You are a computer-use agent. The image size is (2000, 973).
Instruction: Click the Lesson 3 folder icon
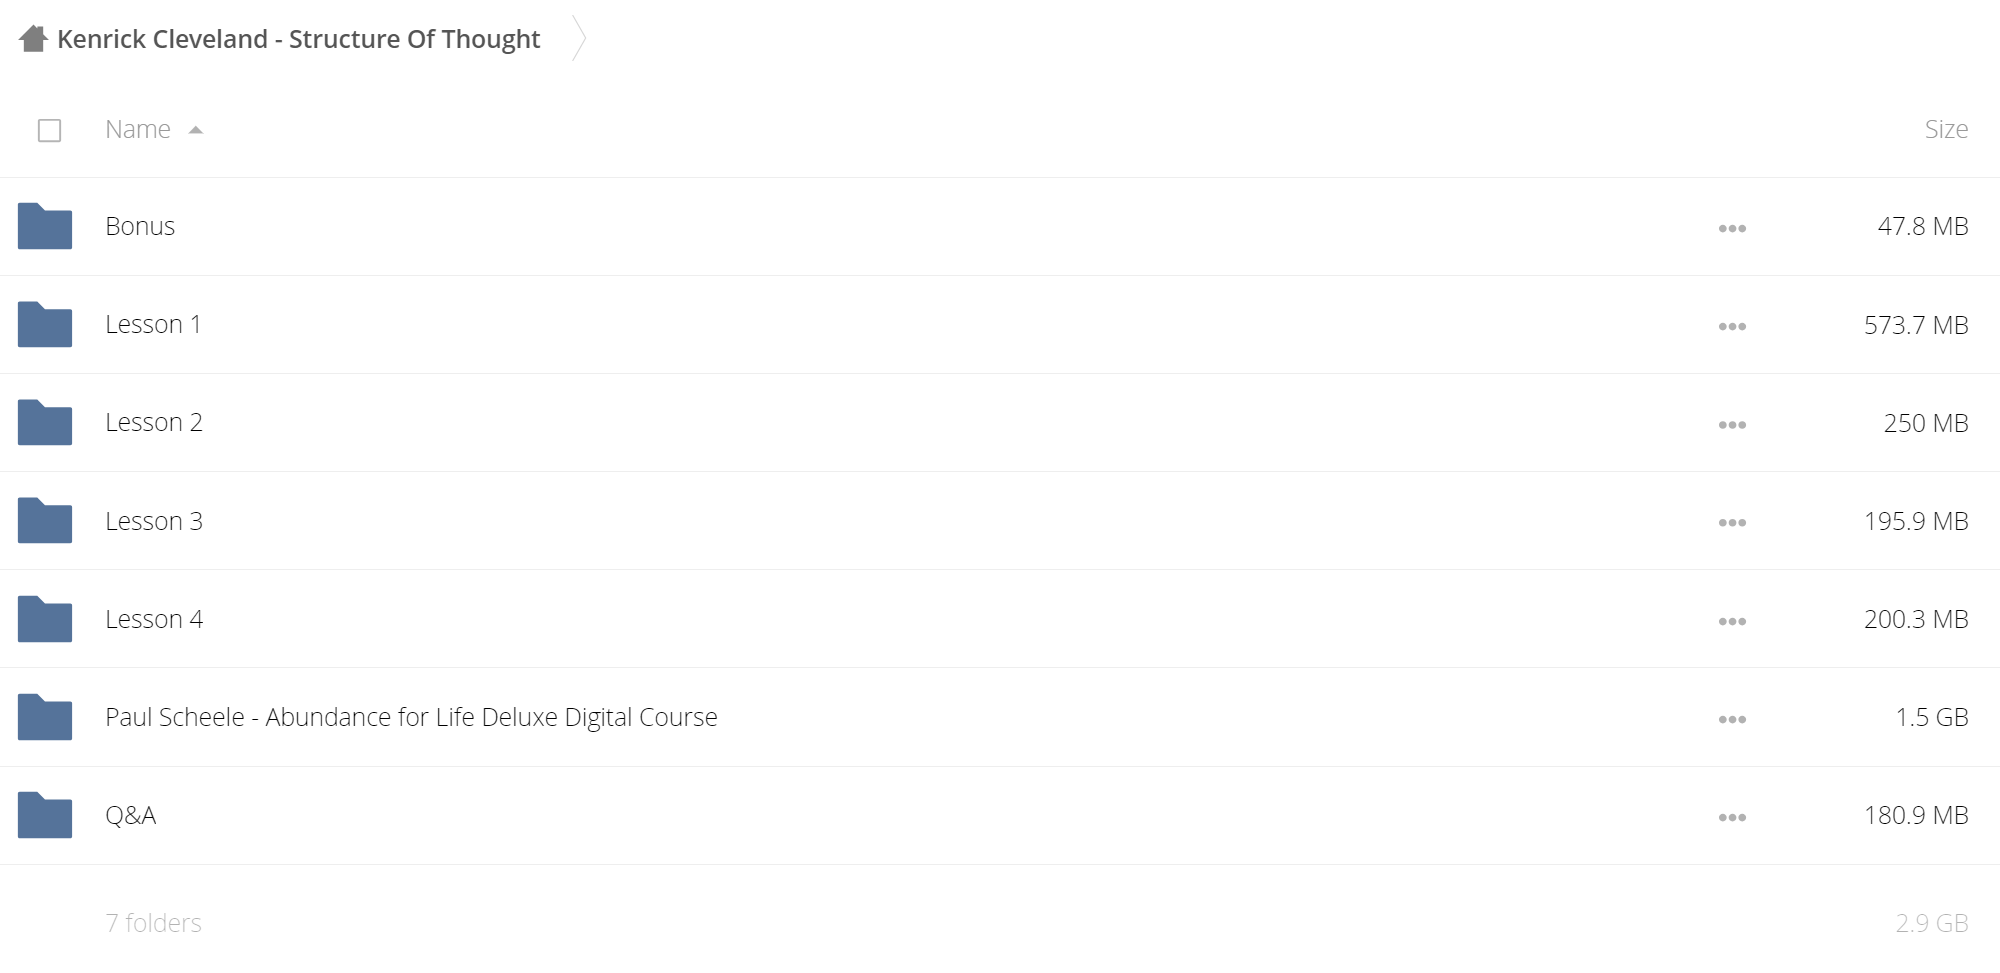pos(45,520)
